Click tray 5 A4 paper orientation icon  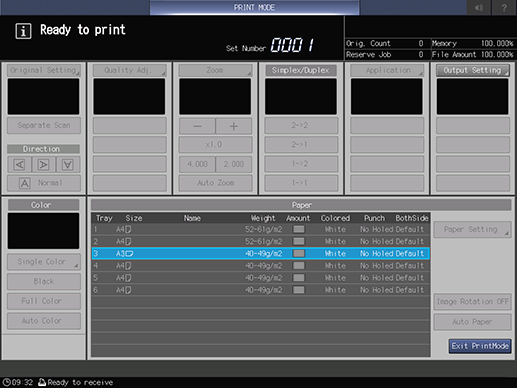(128, 278)
